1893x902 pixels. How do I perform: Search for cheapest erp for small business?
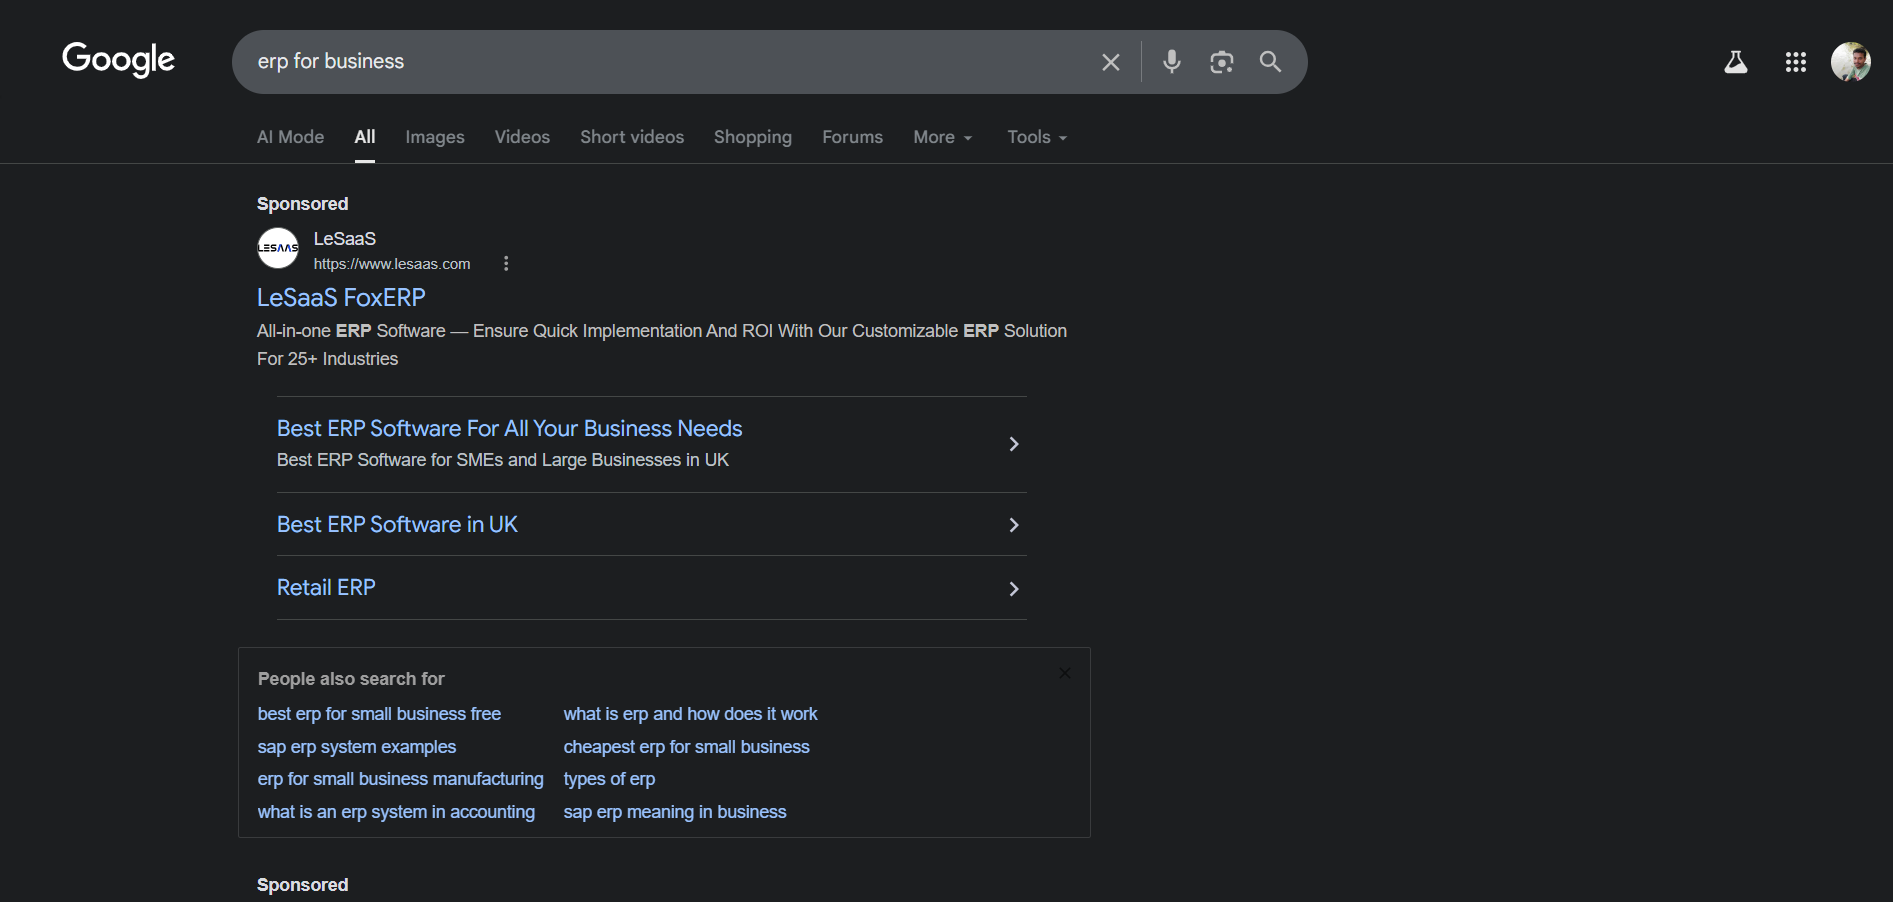pos(686,747)
